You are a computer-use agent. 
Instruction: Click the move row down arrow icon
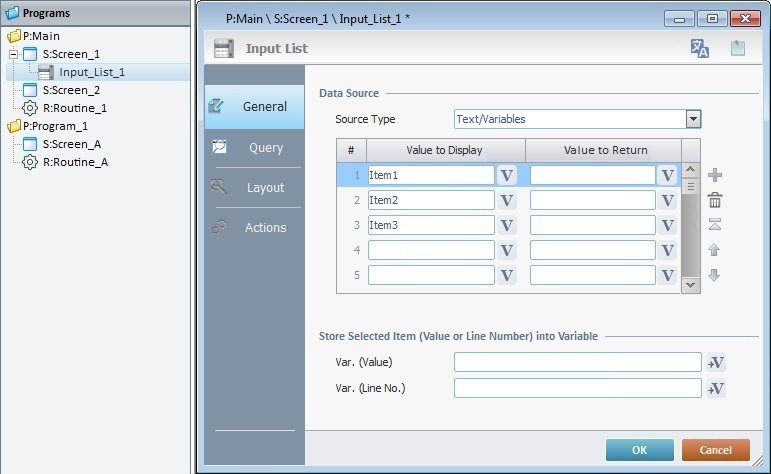[x=715, y=275]
